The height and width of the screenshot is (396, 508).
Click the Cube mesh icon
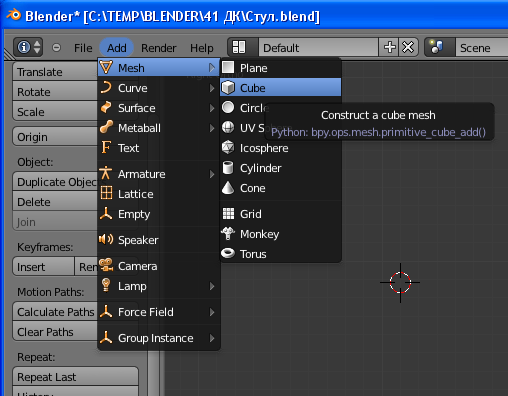228,88
